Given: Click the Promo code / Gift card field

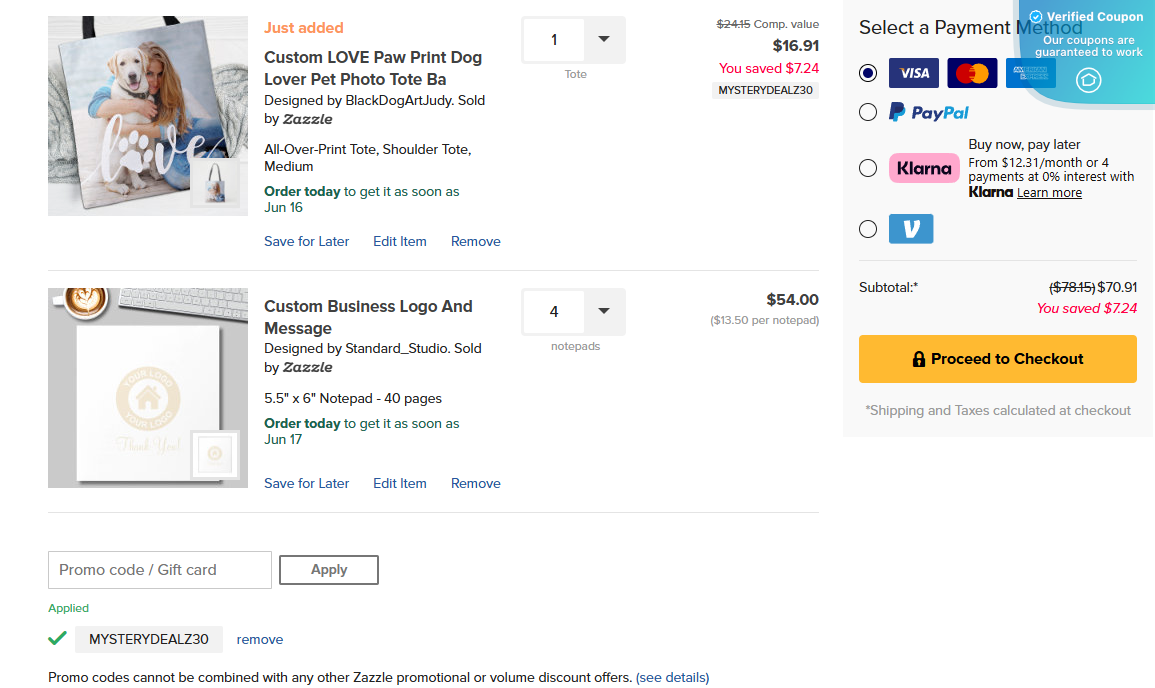Looking at the screenshot, I should click(x=160, y=570).
